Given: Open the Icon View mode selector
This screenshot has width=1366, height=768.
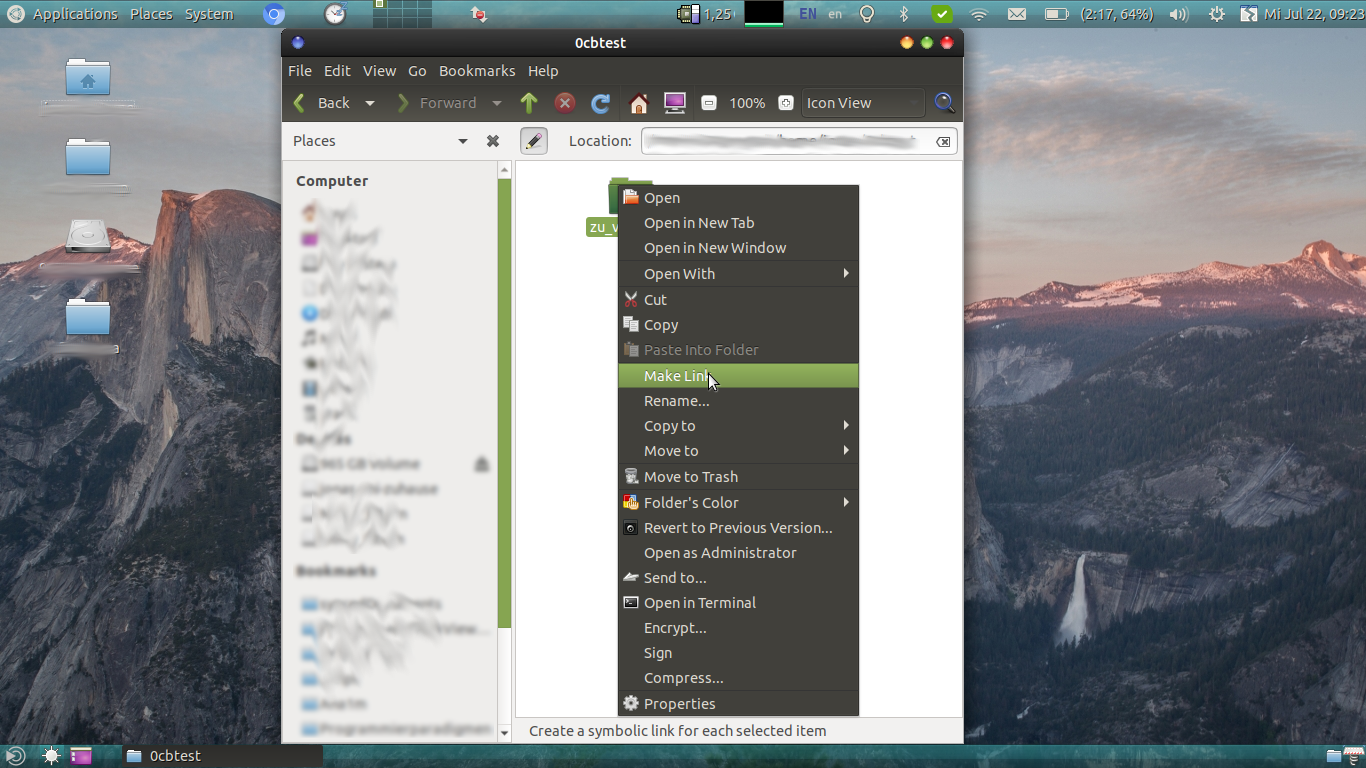Looking at the screenshot, I should point(863,102).
